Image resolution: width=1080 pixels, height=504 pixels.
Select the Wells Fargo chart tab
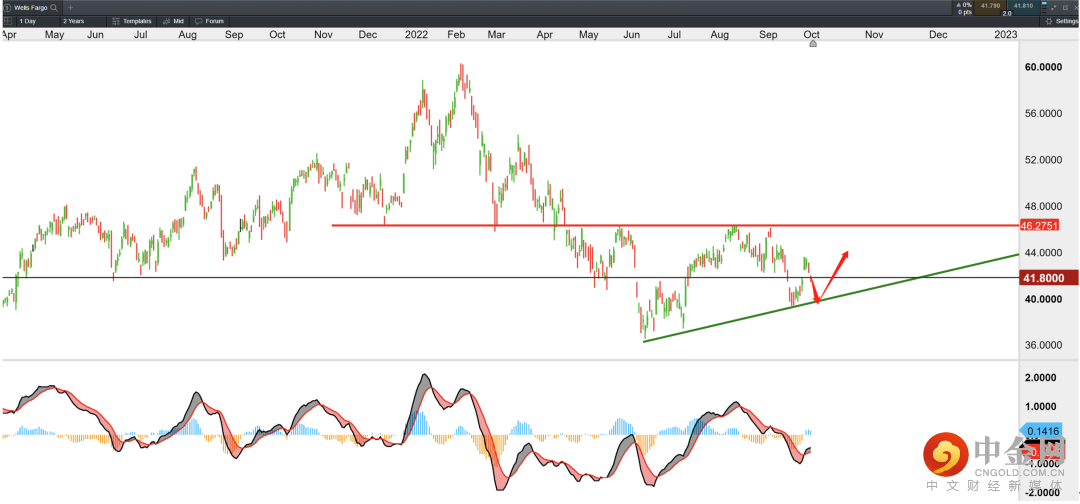coord(32,8)
